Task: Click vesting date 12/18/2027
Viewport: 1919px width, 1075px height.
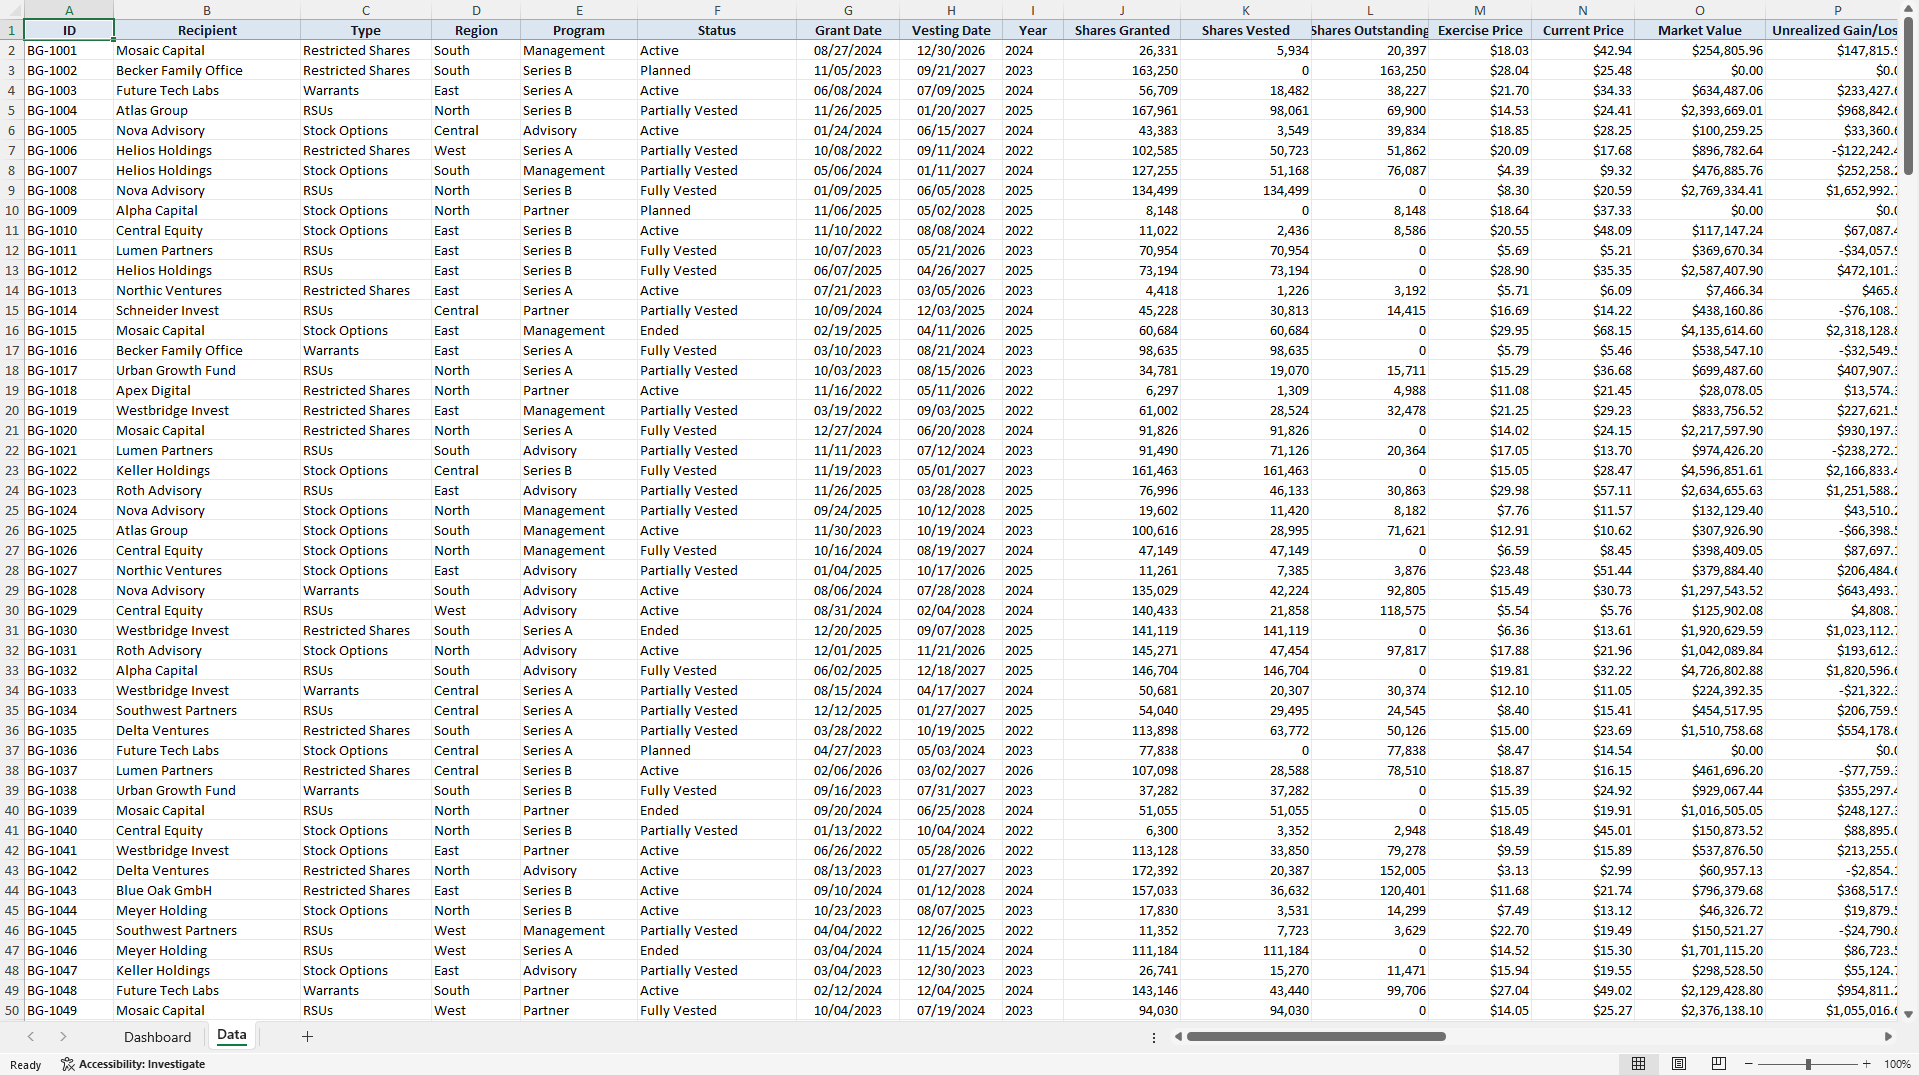Action: tap(951, 670)
